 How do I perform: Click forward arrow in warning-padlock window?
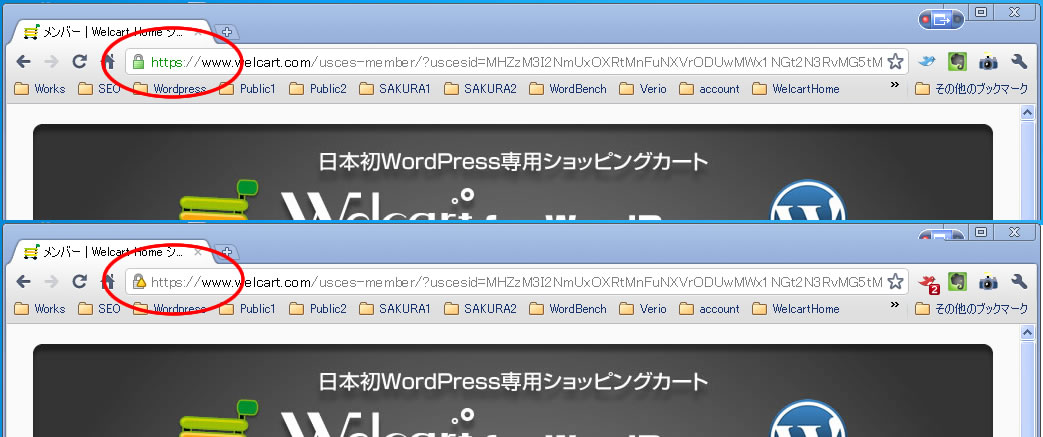[51, 282]
